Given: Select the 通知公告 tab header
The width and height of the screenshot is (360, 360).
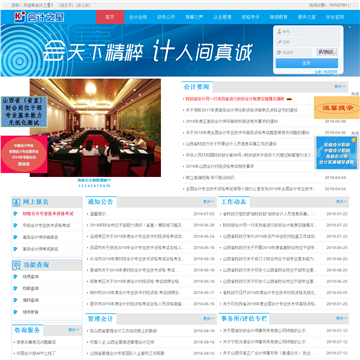Looking at the screenshot, I should [x=101, y=202].
